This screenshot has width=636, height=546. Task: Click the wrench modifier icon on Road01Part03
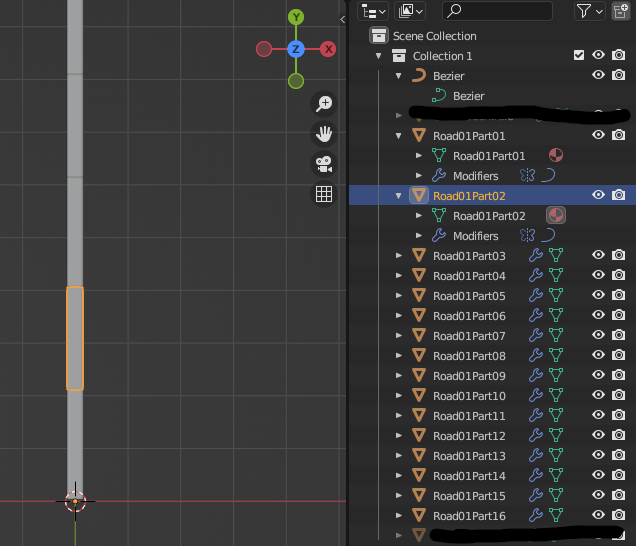pyautogui.click(x=536, y=255)
